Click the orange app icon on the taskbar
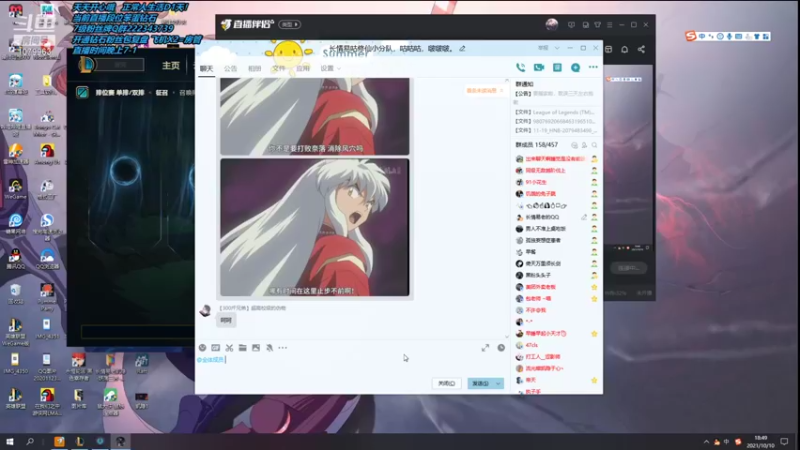Viewport: 800px width, 450px height. 59,441
